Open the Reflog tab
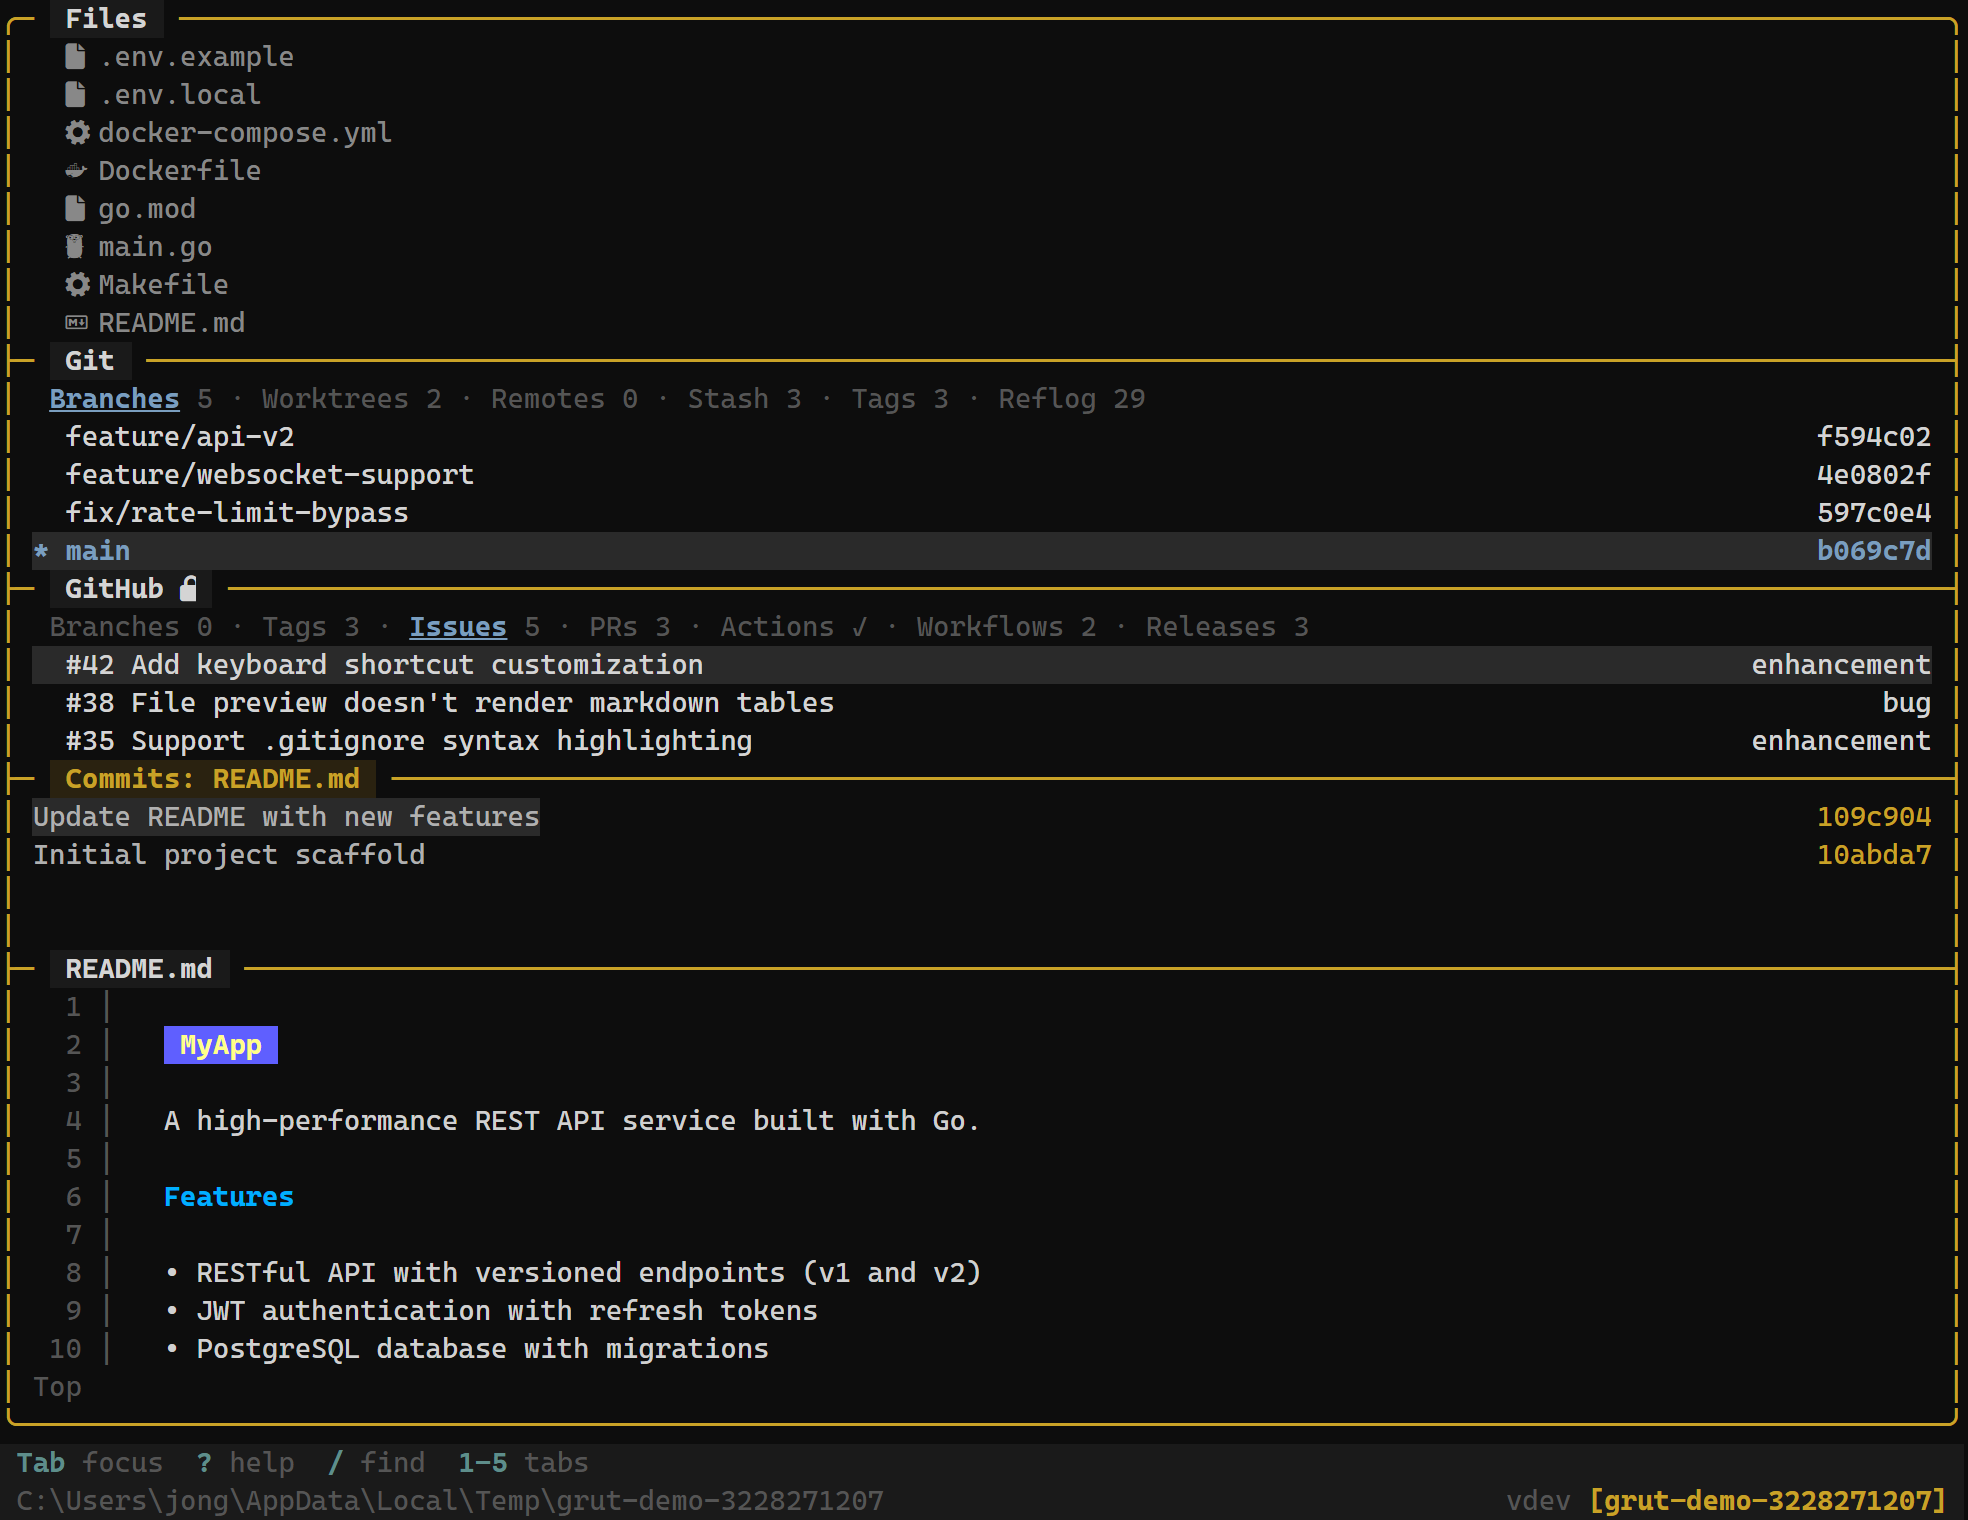The image size is (1968, 1520). click(x=1072, y=399)
